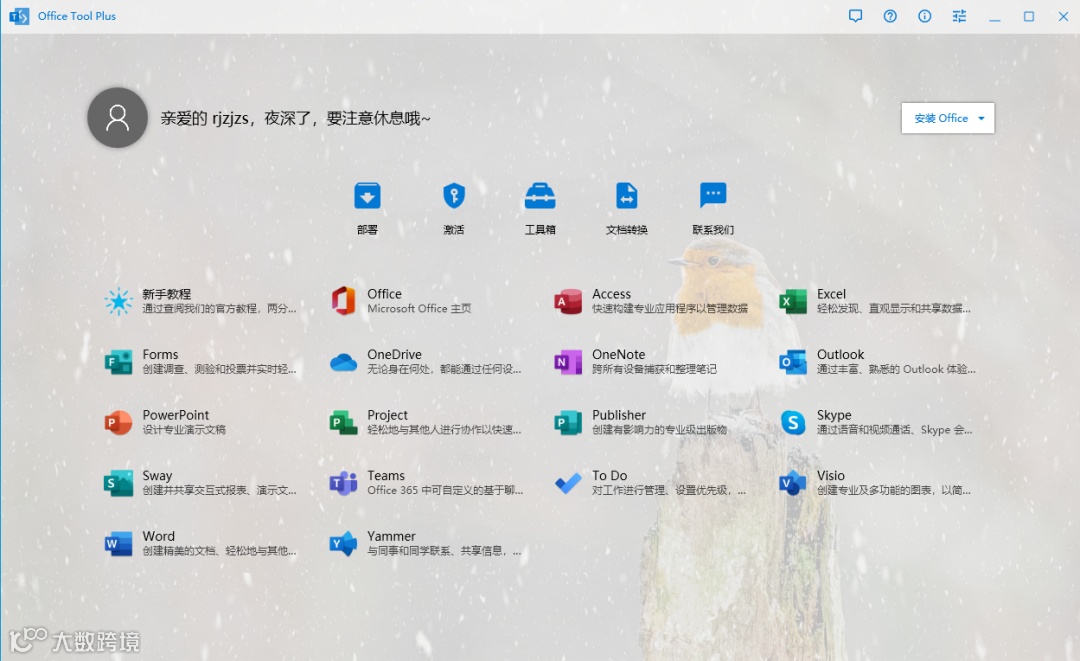
Task: Click the Publisher app icon
Action: [x=568, y=422]
